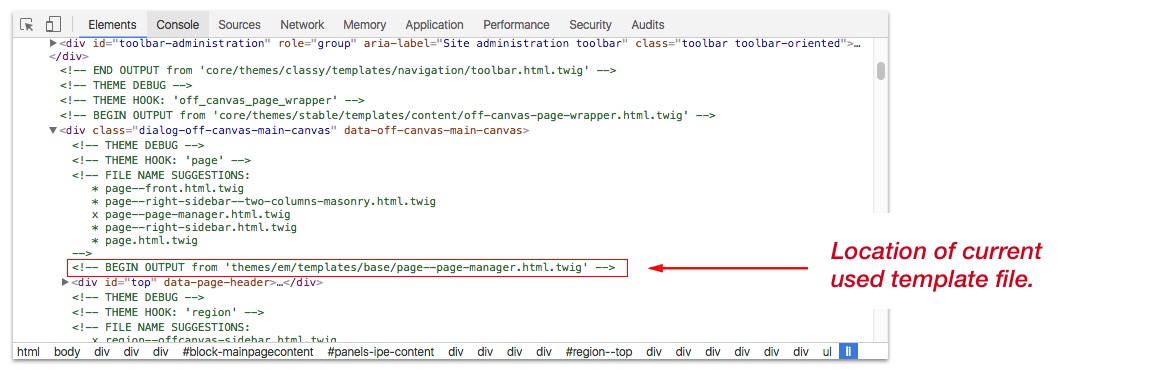
Task: Select the THEME HOOK: 'page' comment
Action: 162,160
